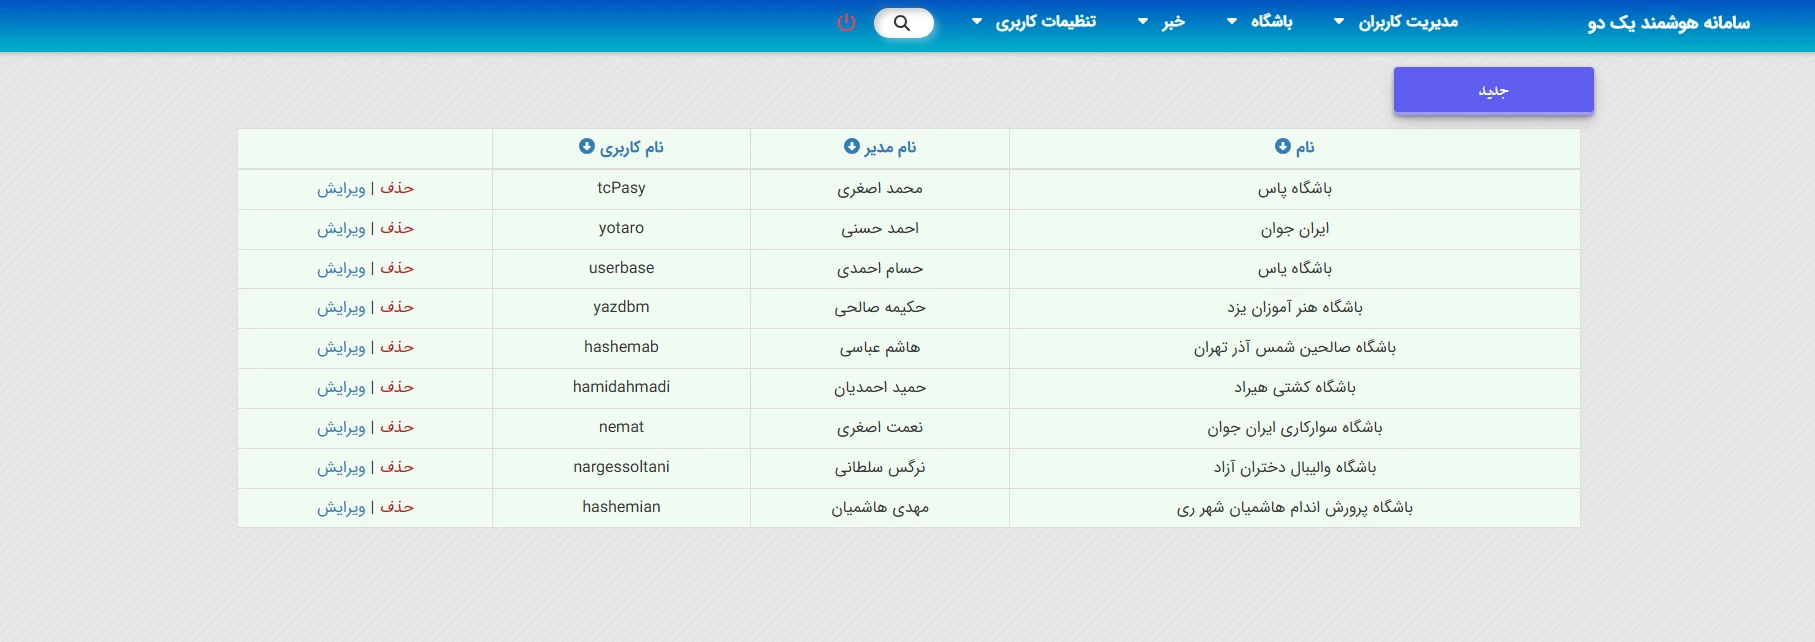Select the club name باشگاه پاس

coord(1295,188)
